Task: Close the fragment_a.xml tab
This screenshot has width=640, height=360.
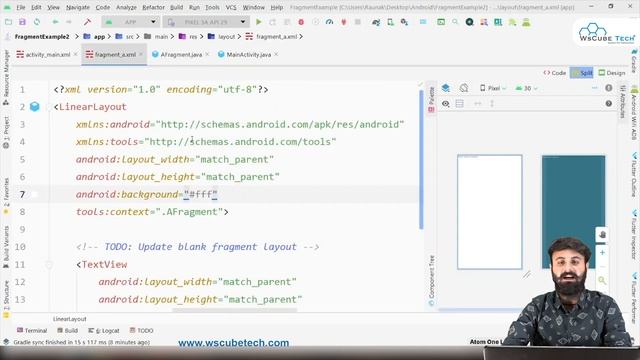Action: [141, 54]
